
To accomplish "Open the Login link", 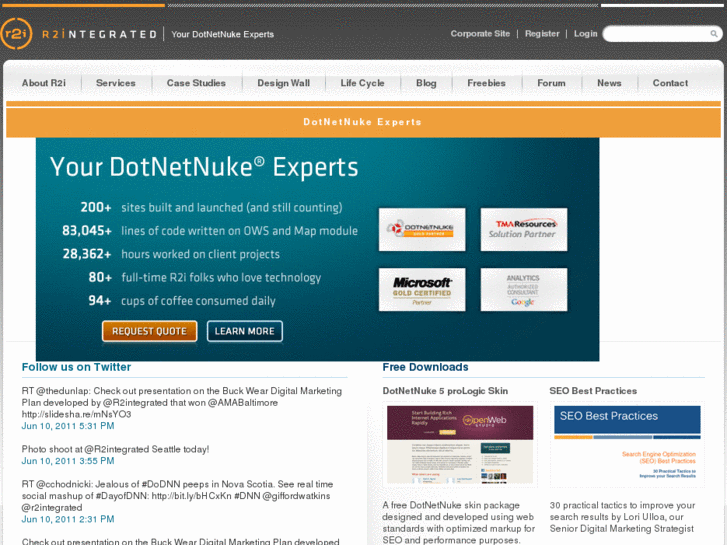I will click(585, 34).
